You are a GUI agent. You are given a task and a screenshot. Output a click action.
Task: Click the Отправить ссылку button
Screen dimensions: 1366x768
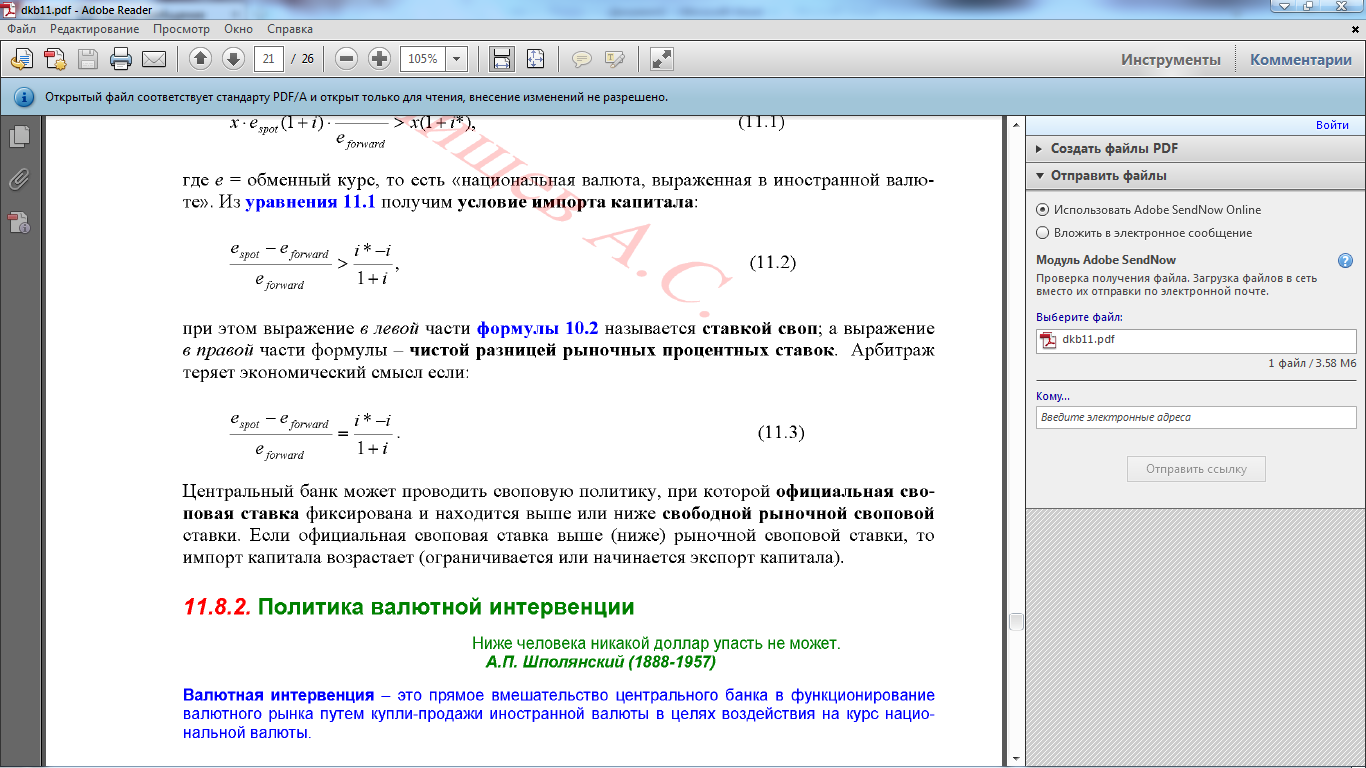1196,469
